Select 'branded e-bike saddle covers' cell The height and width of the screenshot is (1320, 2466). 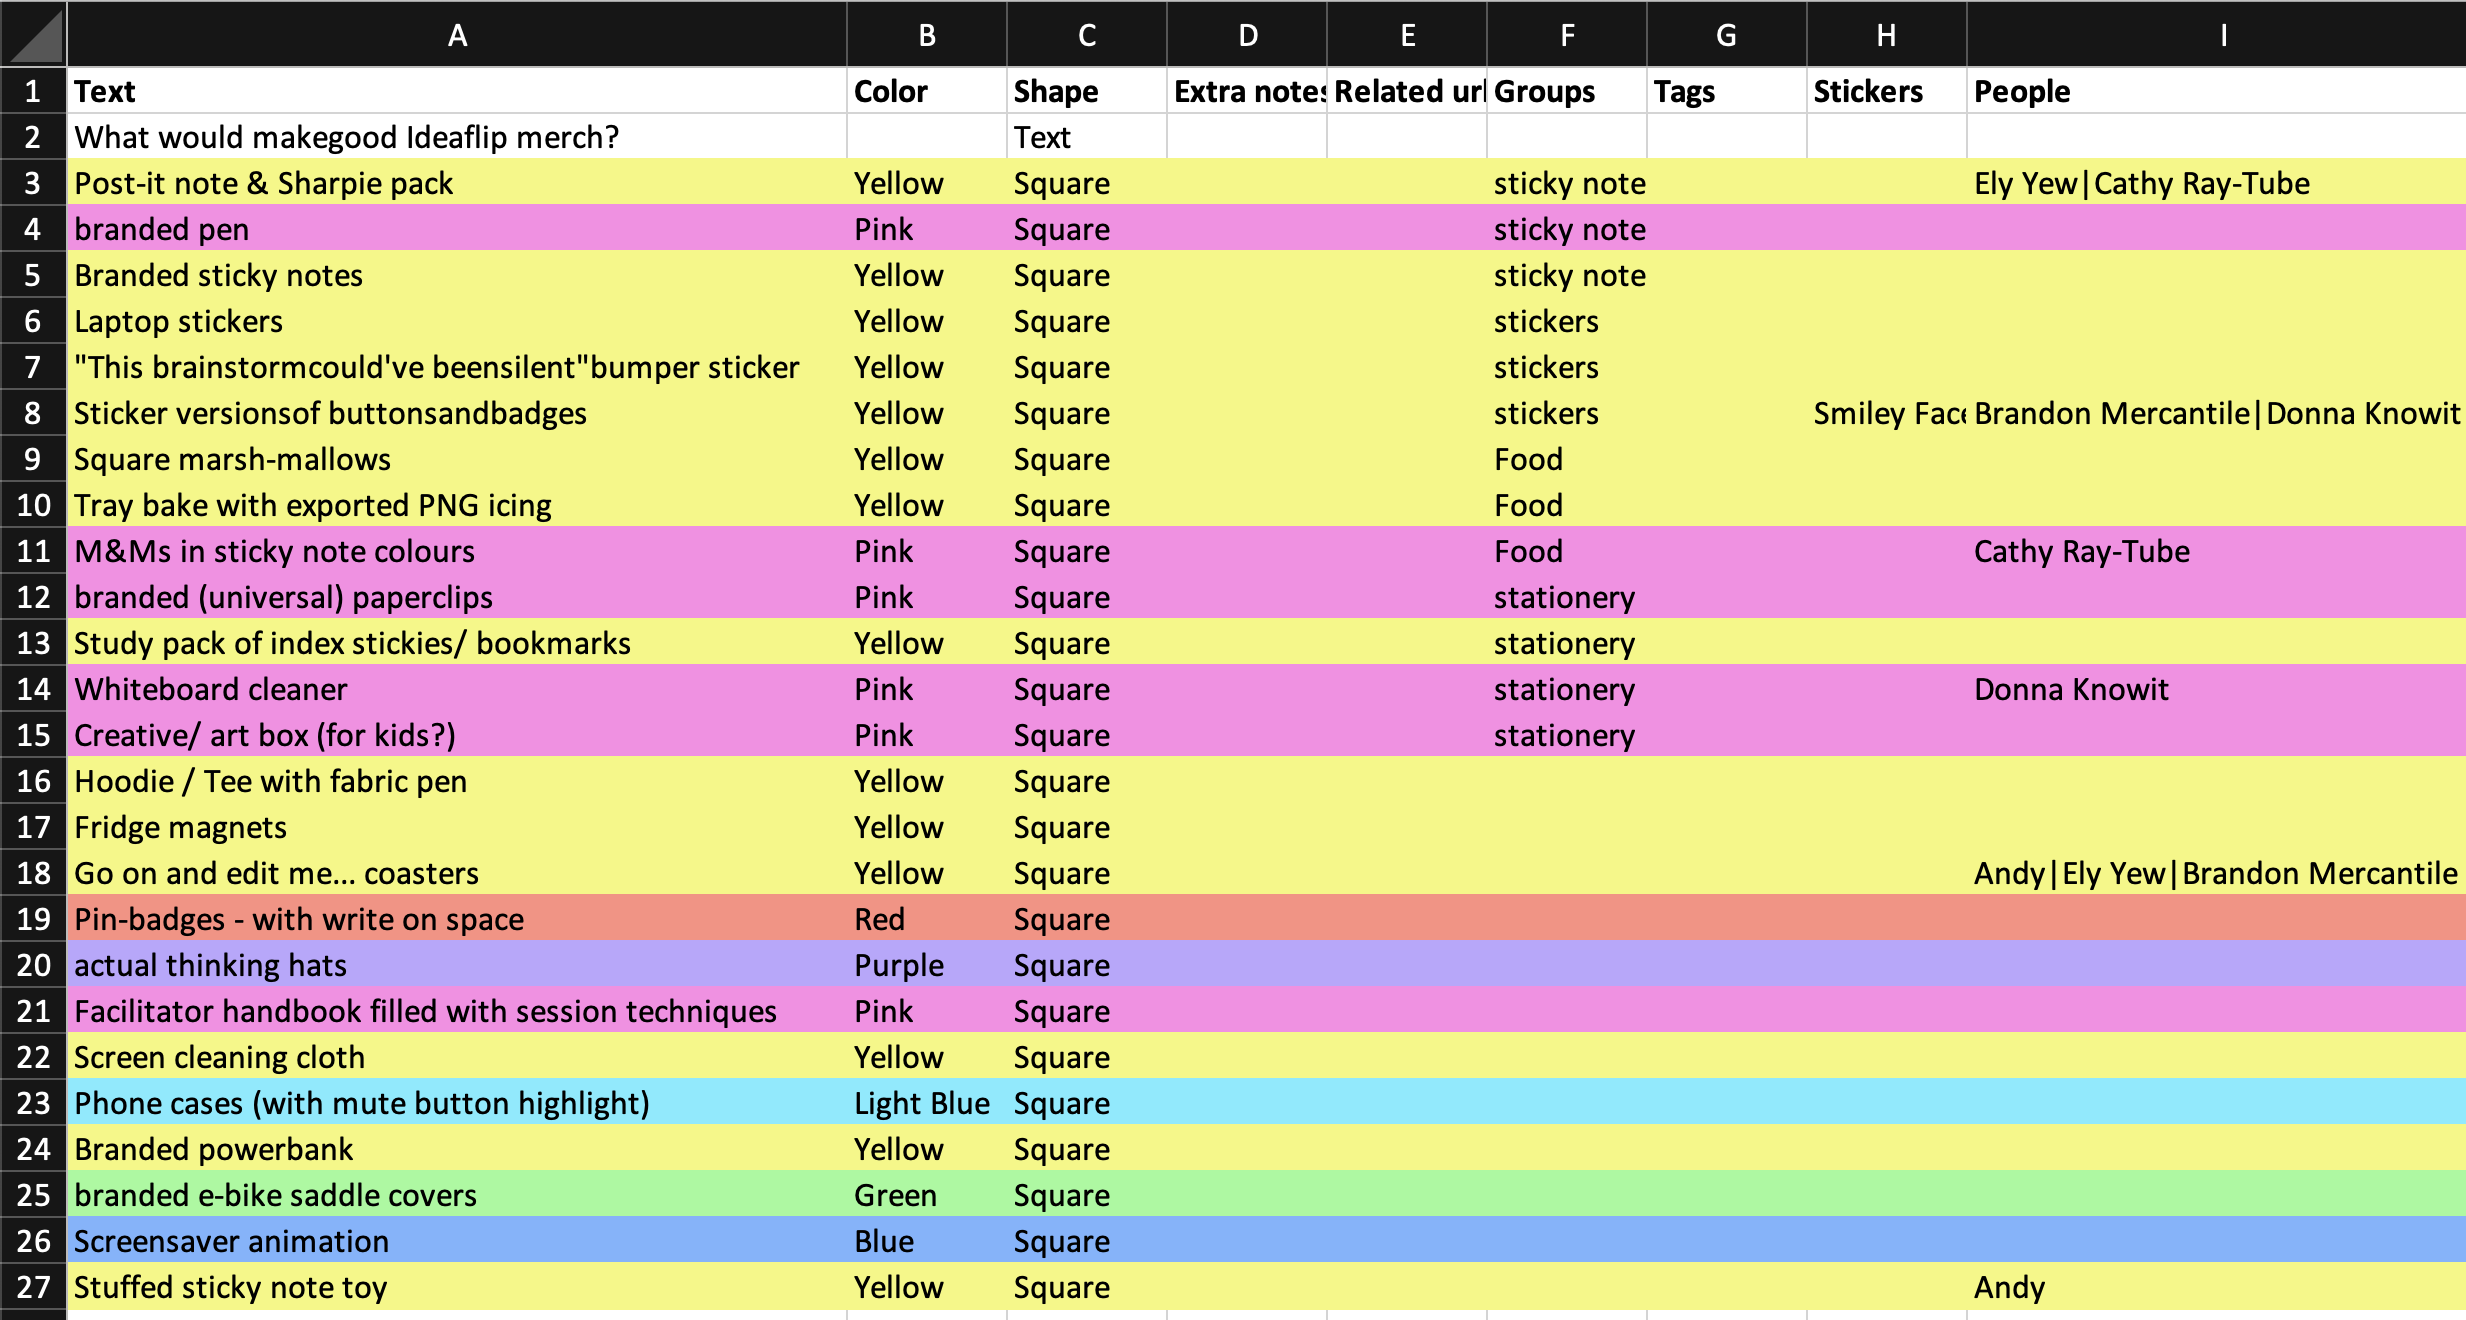click(x=457, y=1195)
